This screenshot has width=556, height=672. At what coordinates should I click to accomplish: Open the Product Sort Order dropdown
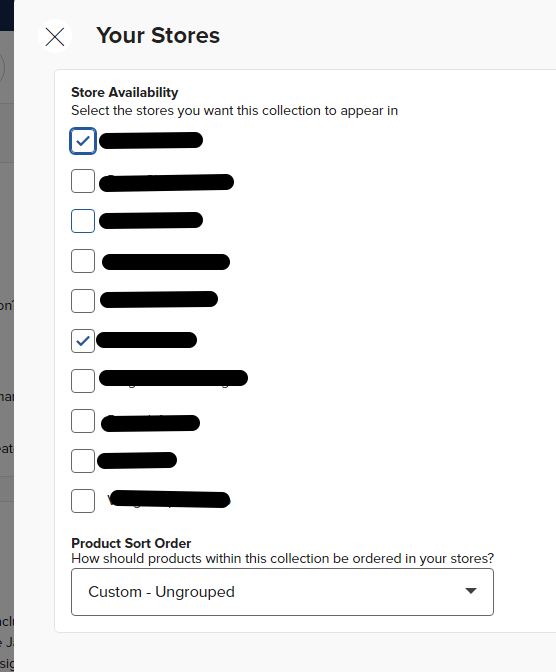tap(282, 592)
